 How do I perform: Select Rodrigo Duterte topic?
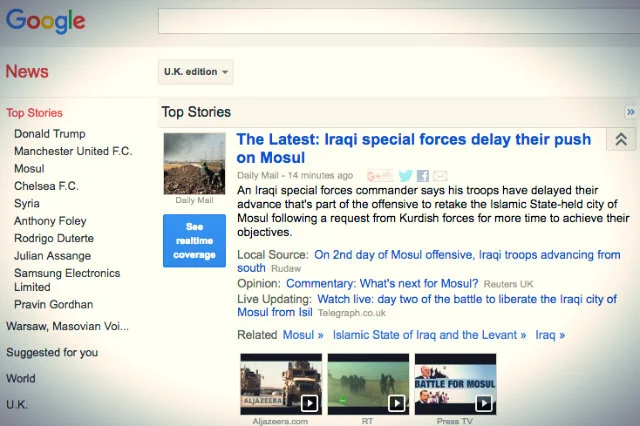[x=54, y=238]
